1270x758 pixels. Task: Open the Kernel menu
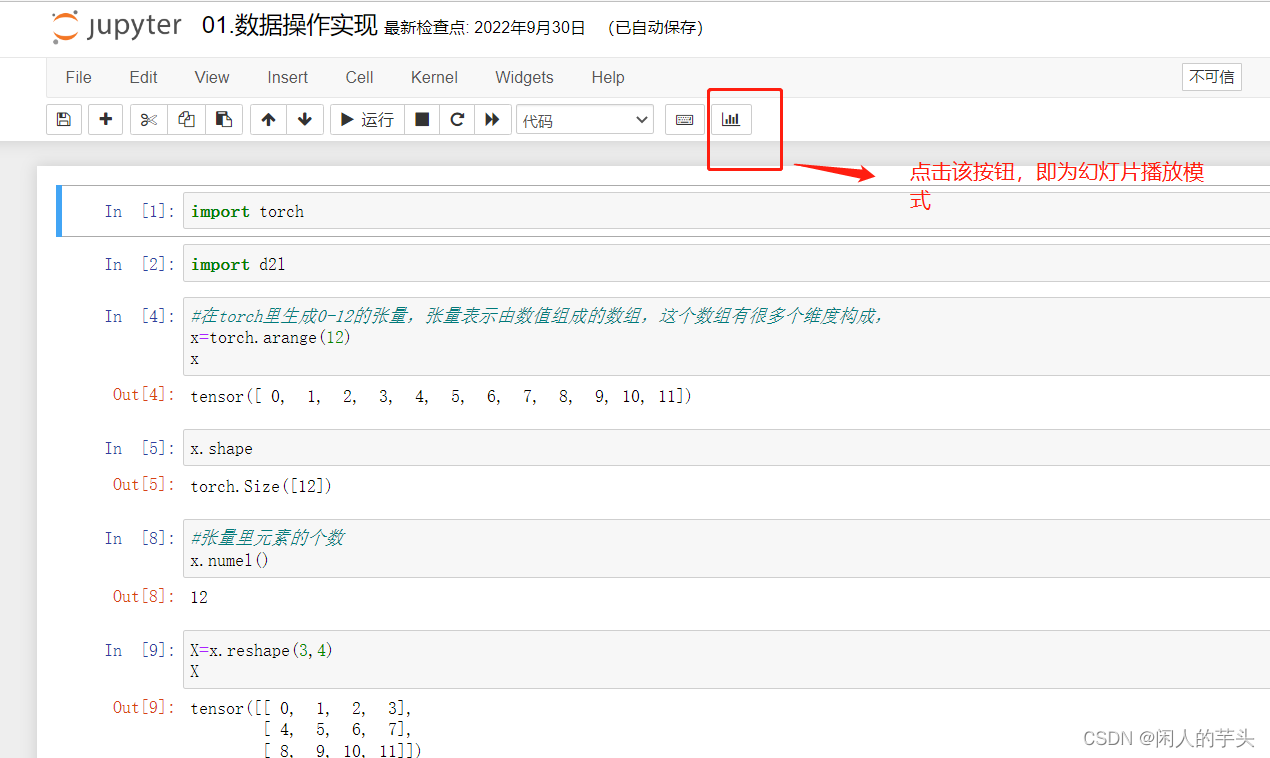click(433, 77)
